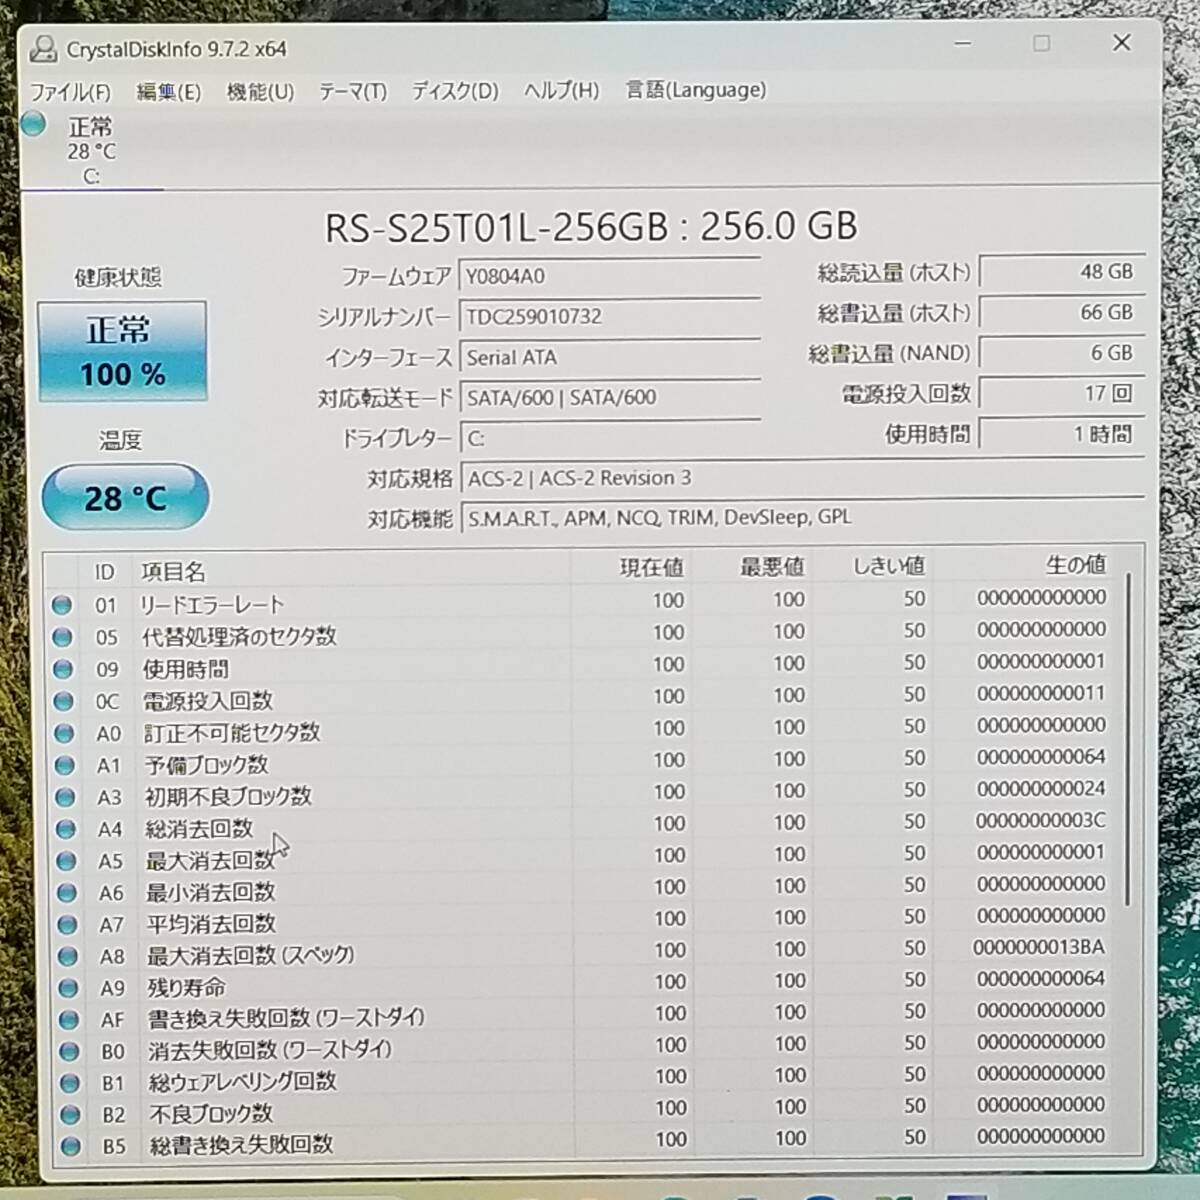Click the 温度 label
Image resolution: width=1200 pixels, height=1200 pixels.
pyautogui.click(x=120, y=440)
